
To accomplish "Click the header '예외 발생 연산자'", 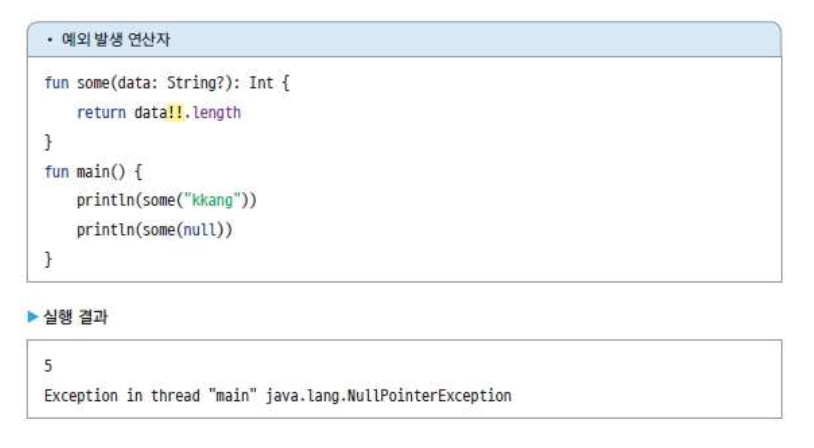I will [115, 39].
